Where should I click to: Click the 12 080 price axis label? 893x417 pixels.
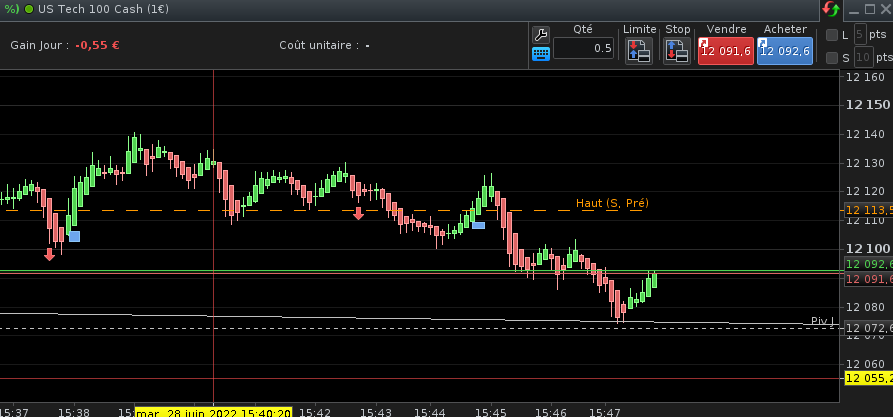click(x=866, y=308)
